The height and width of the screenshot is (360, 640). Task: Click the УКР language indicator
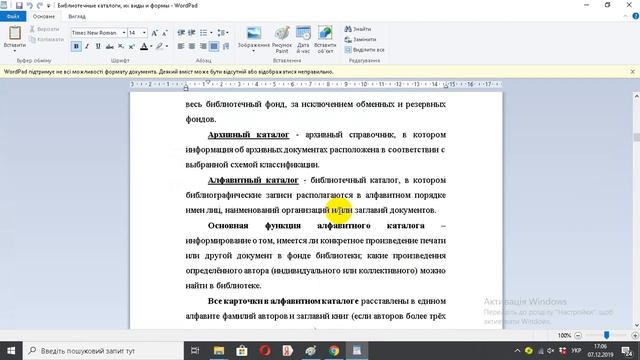click(x=576, y=351)
